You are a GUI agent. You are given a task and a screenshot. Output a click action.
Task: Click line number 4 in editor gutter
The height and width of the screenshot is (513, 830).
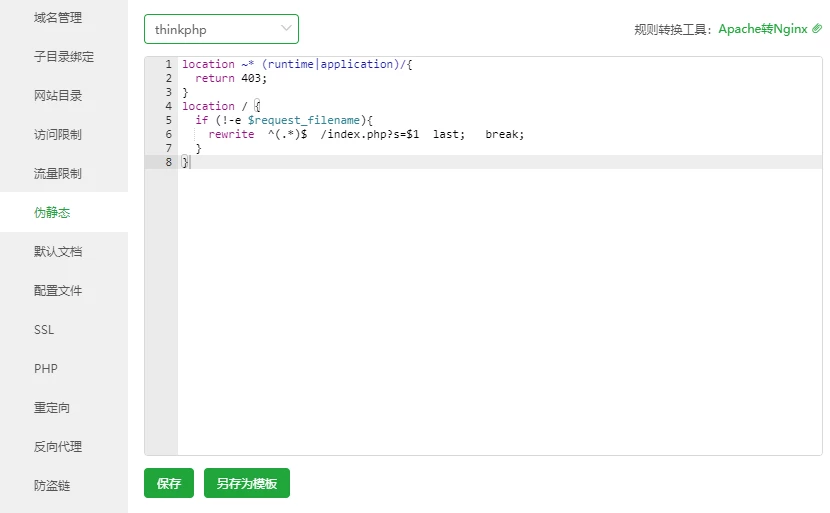tap(168, 106)
